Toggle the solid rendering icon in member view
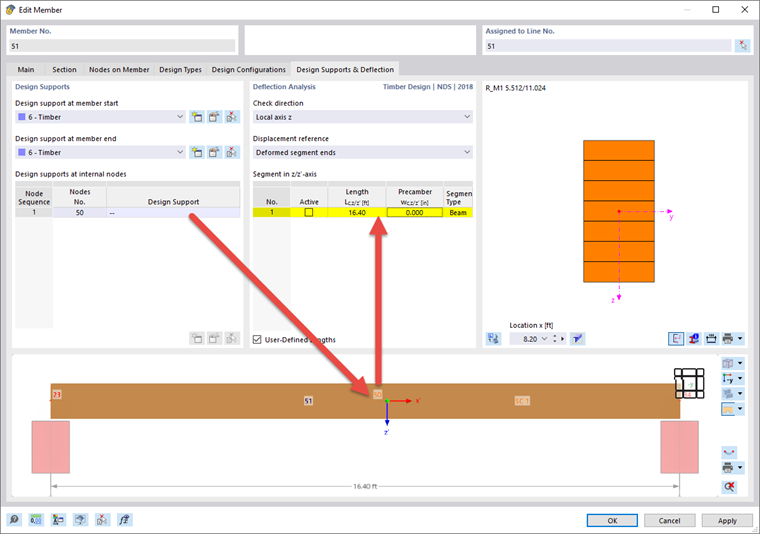The width and height of the screenshot is (760, 534). click(x=728, y=409)
